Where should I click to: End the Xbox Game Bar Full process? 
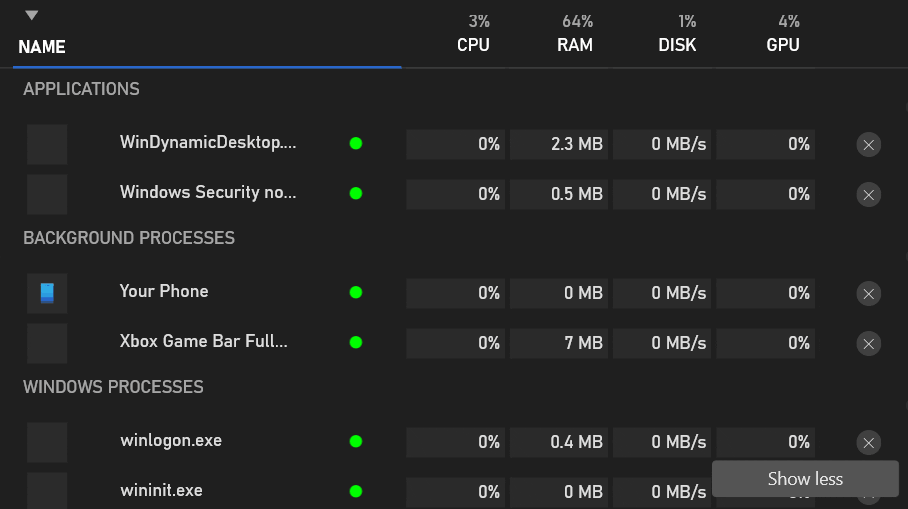coord(869,343)
